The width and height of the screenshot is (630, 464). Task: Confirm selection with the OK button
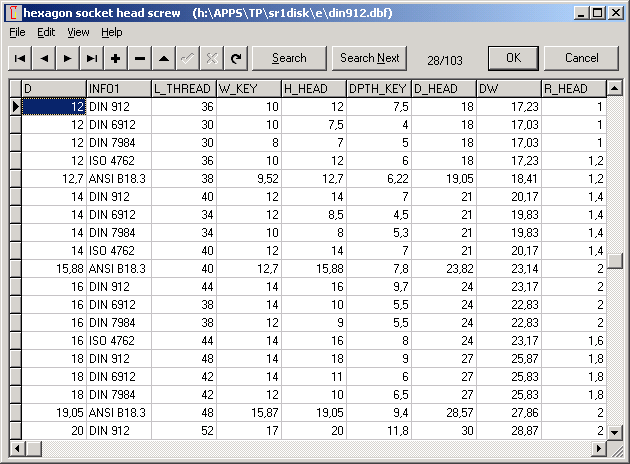point(513,58)
